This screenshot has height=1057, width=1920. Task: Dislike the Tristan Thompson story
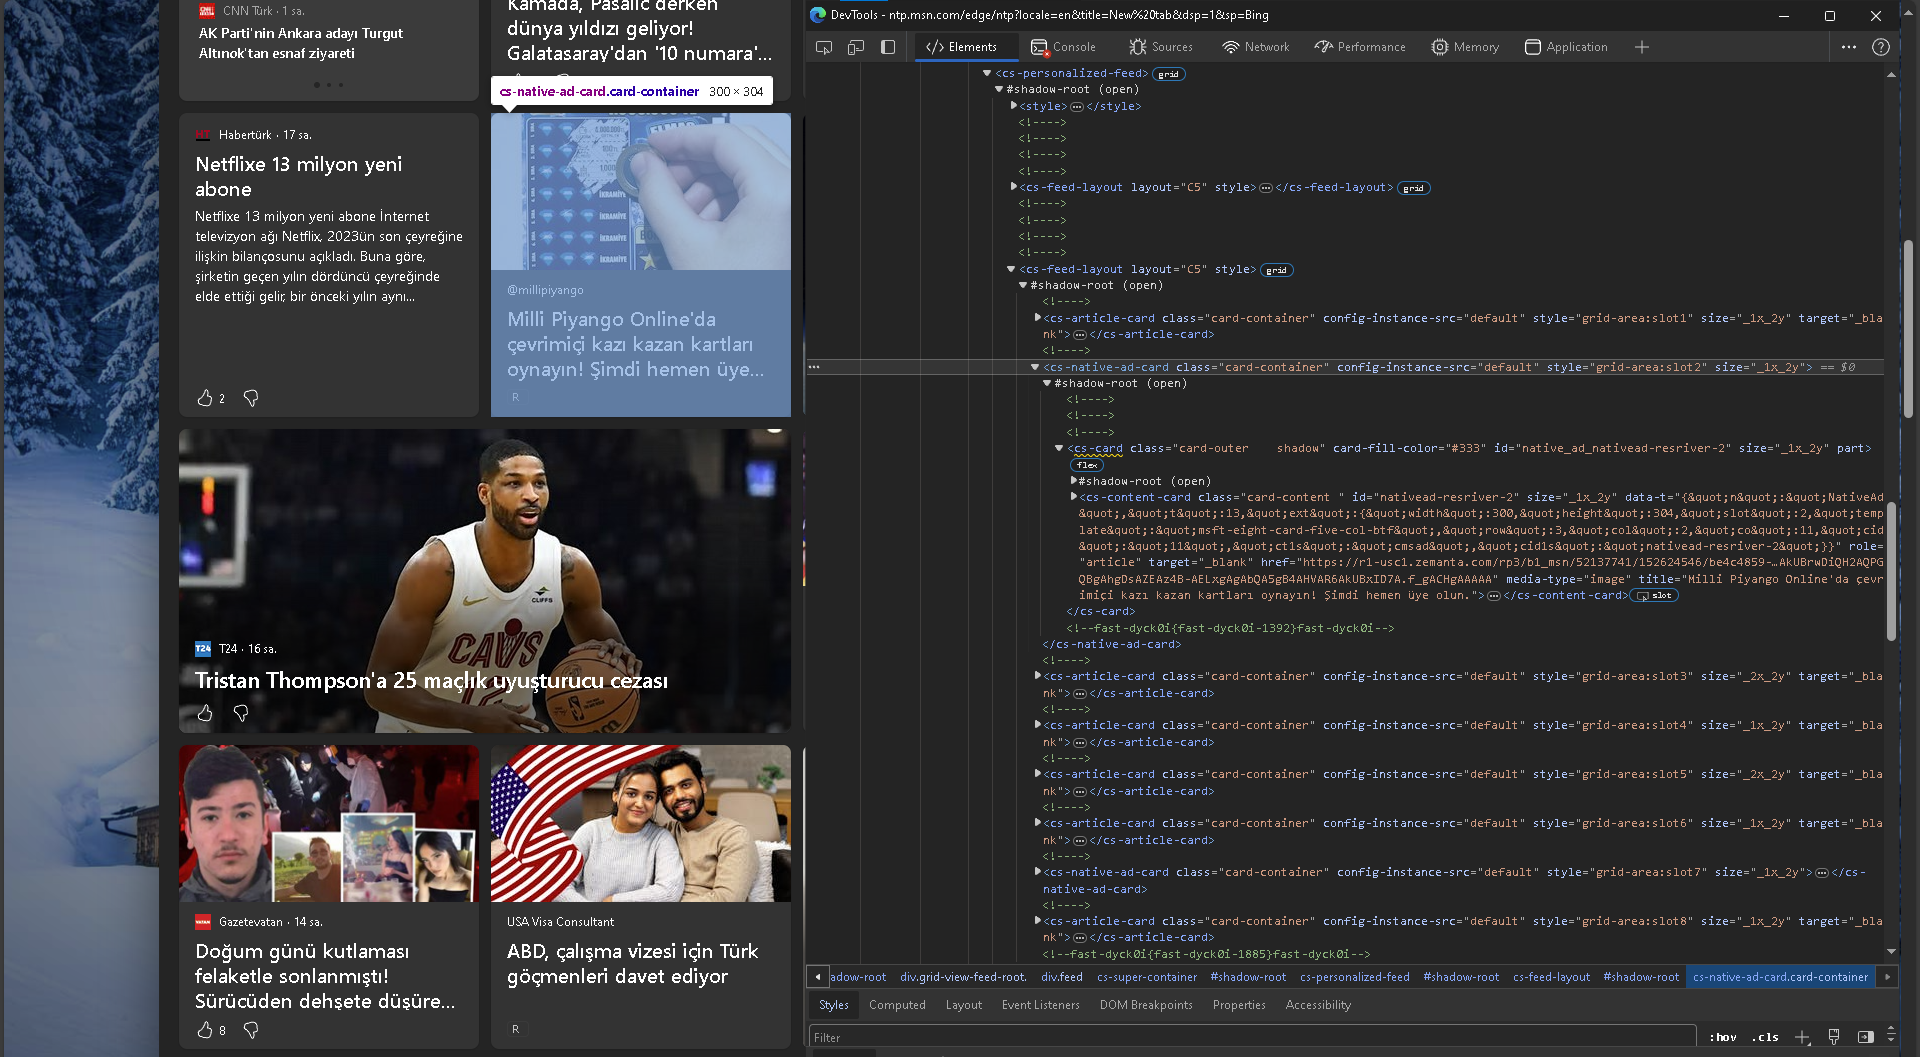pyautogui.click(x=241, y=713)
